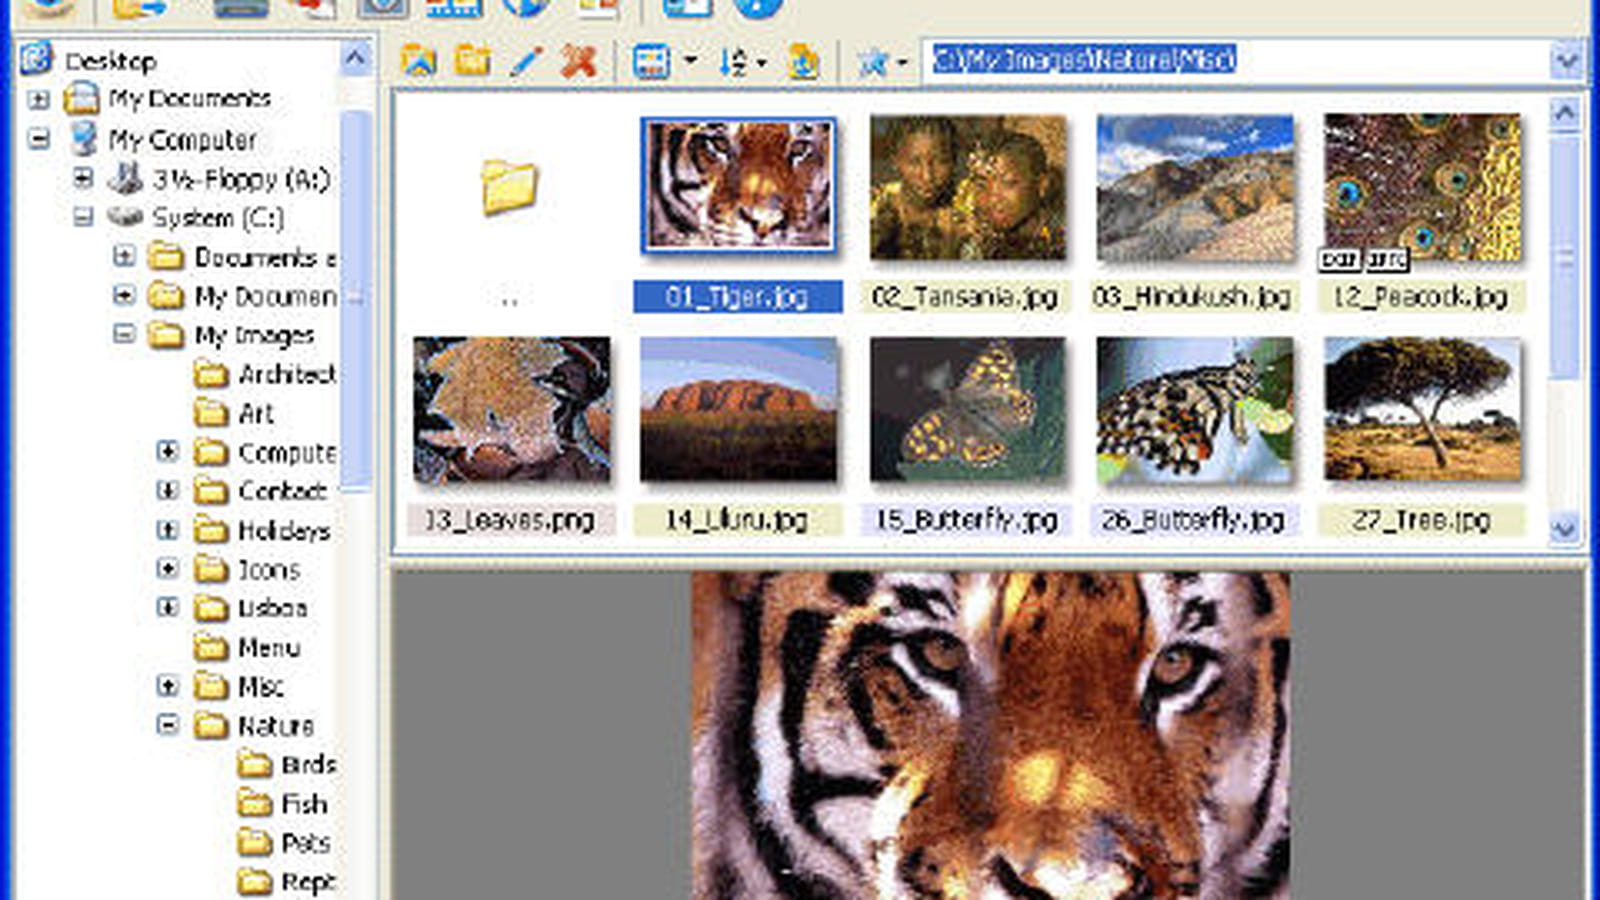Collapse the My Images folder node
Screen dimensions: 1600x900
coord(124,334)
